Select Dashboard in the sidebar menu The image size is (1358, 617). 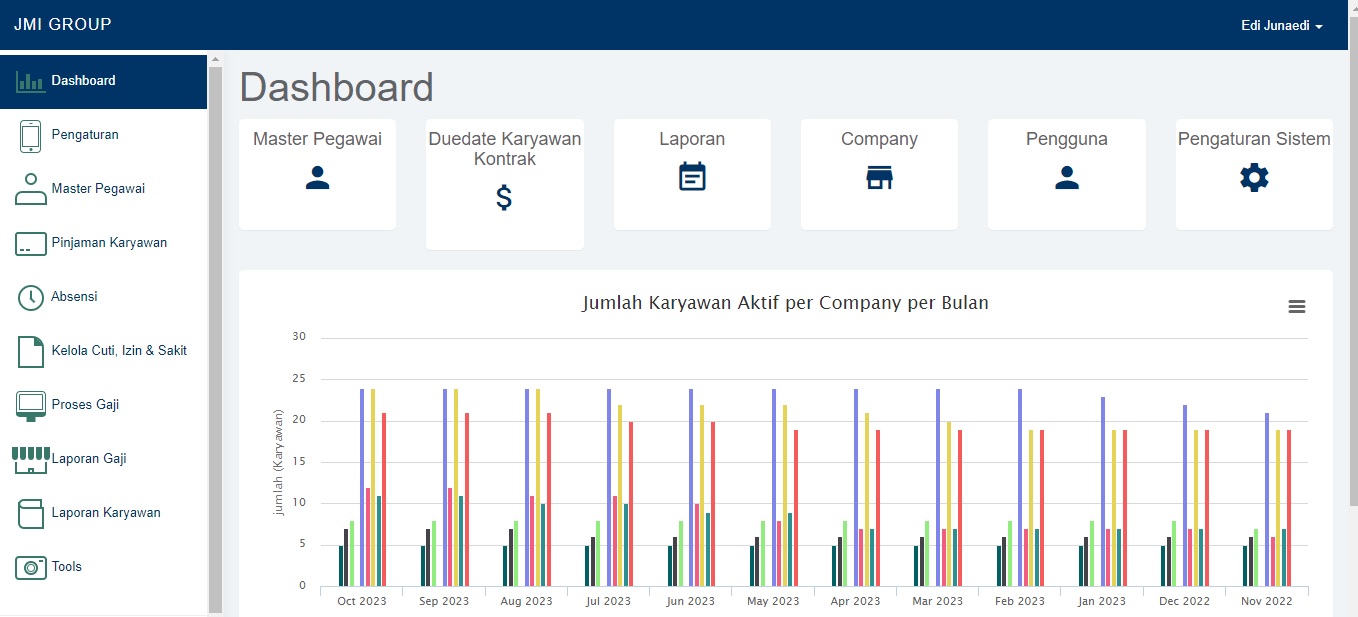click(83, 80)
